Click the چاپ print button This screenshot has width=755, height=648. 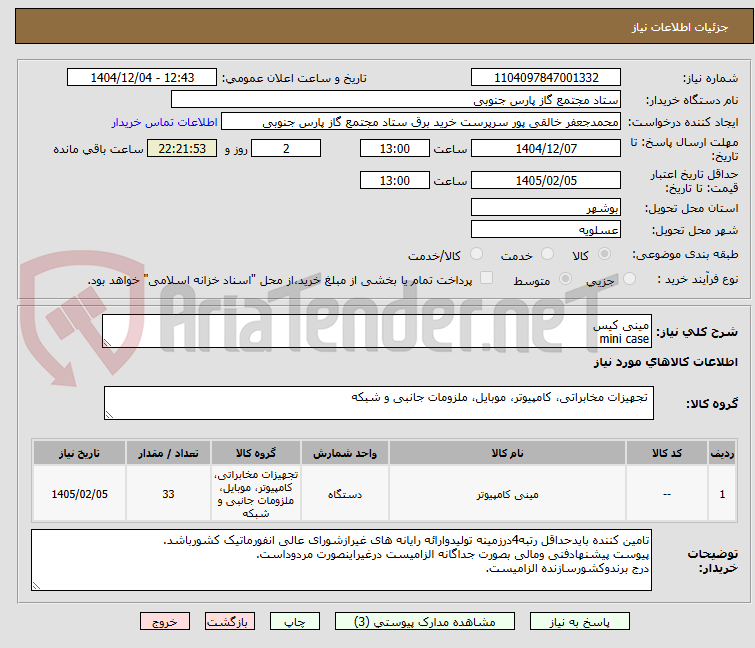tap(294, 622)
